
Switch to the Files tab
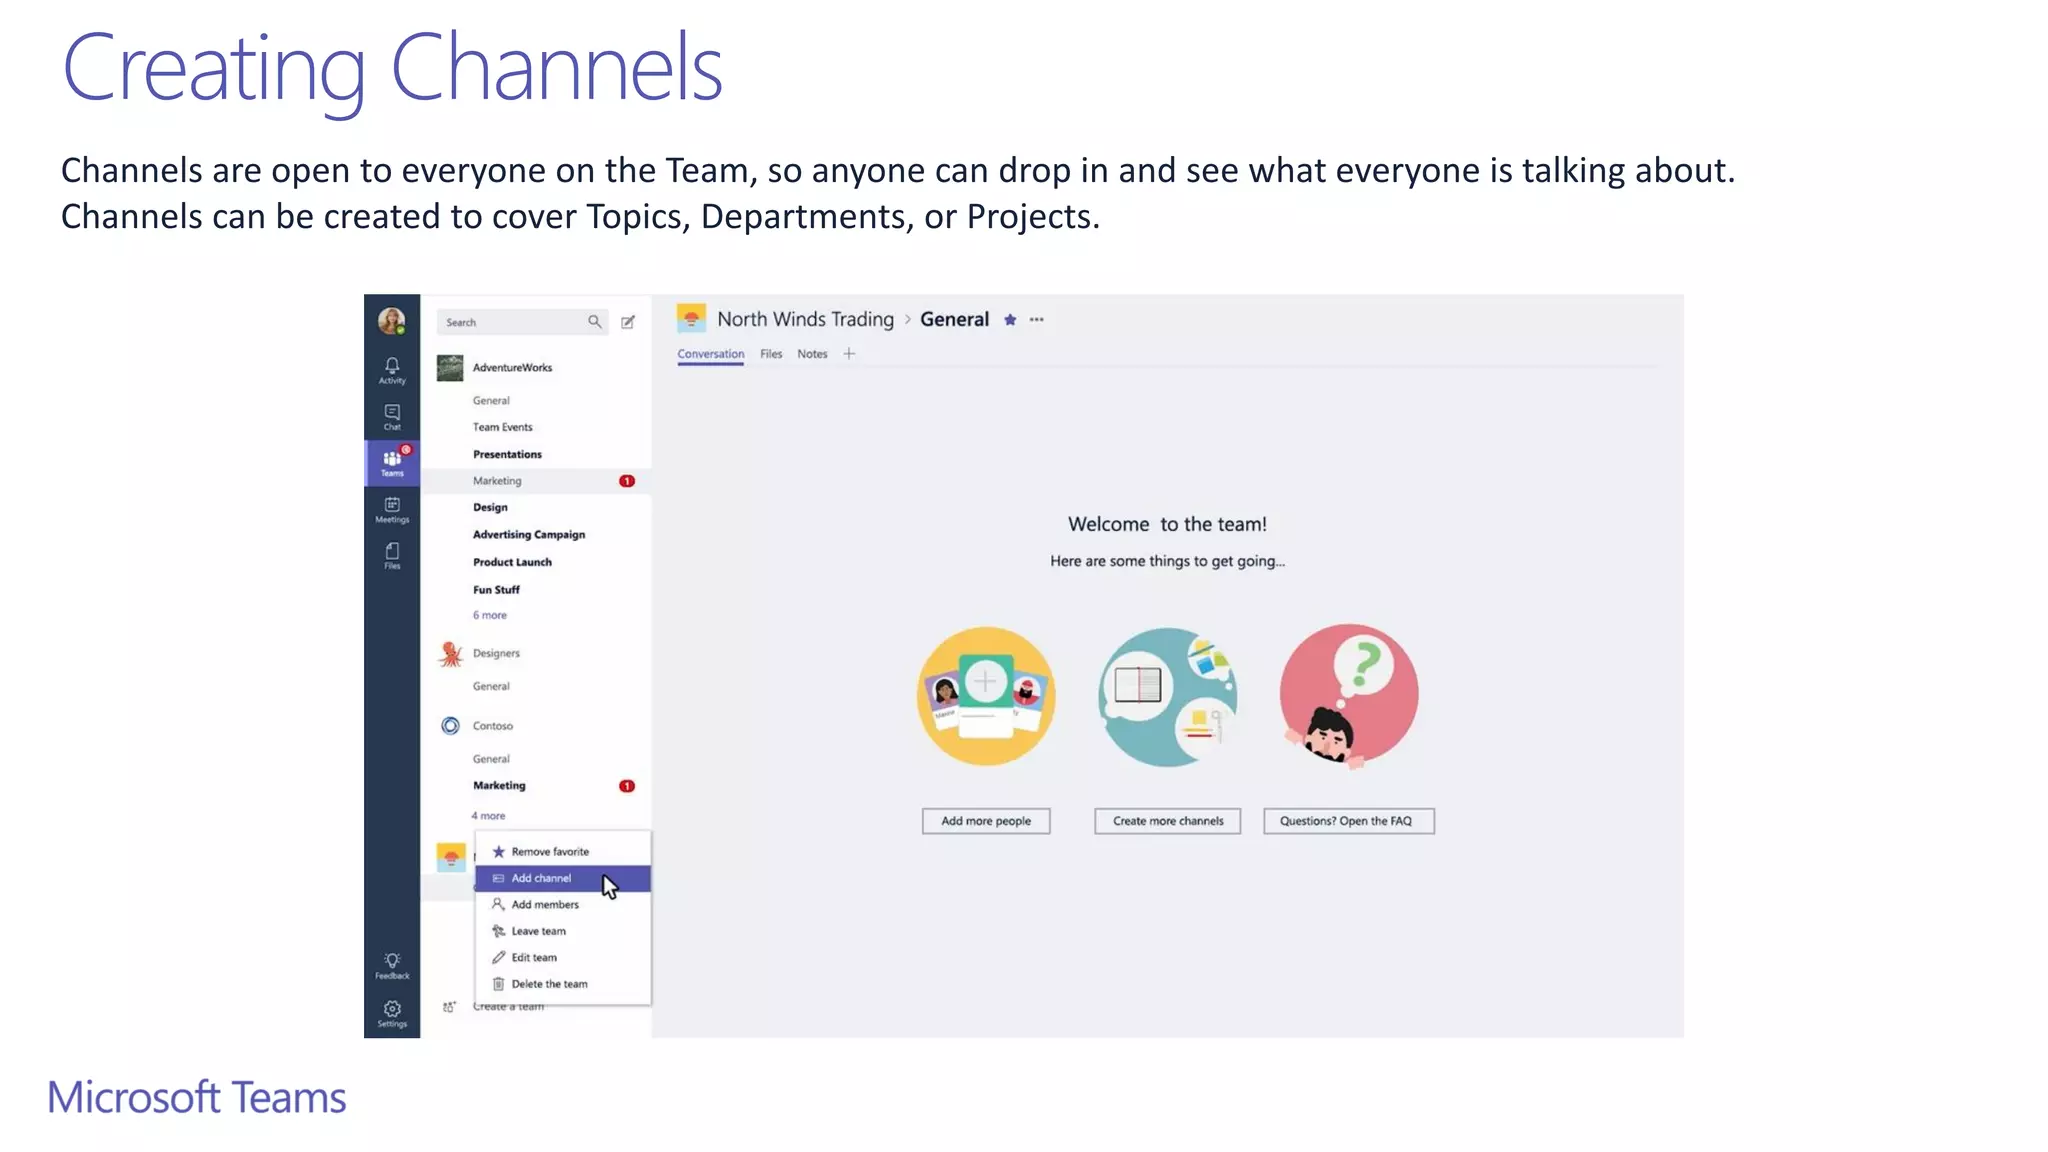[771, 354]
